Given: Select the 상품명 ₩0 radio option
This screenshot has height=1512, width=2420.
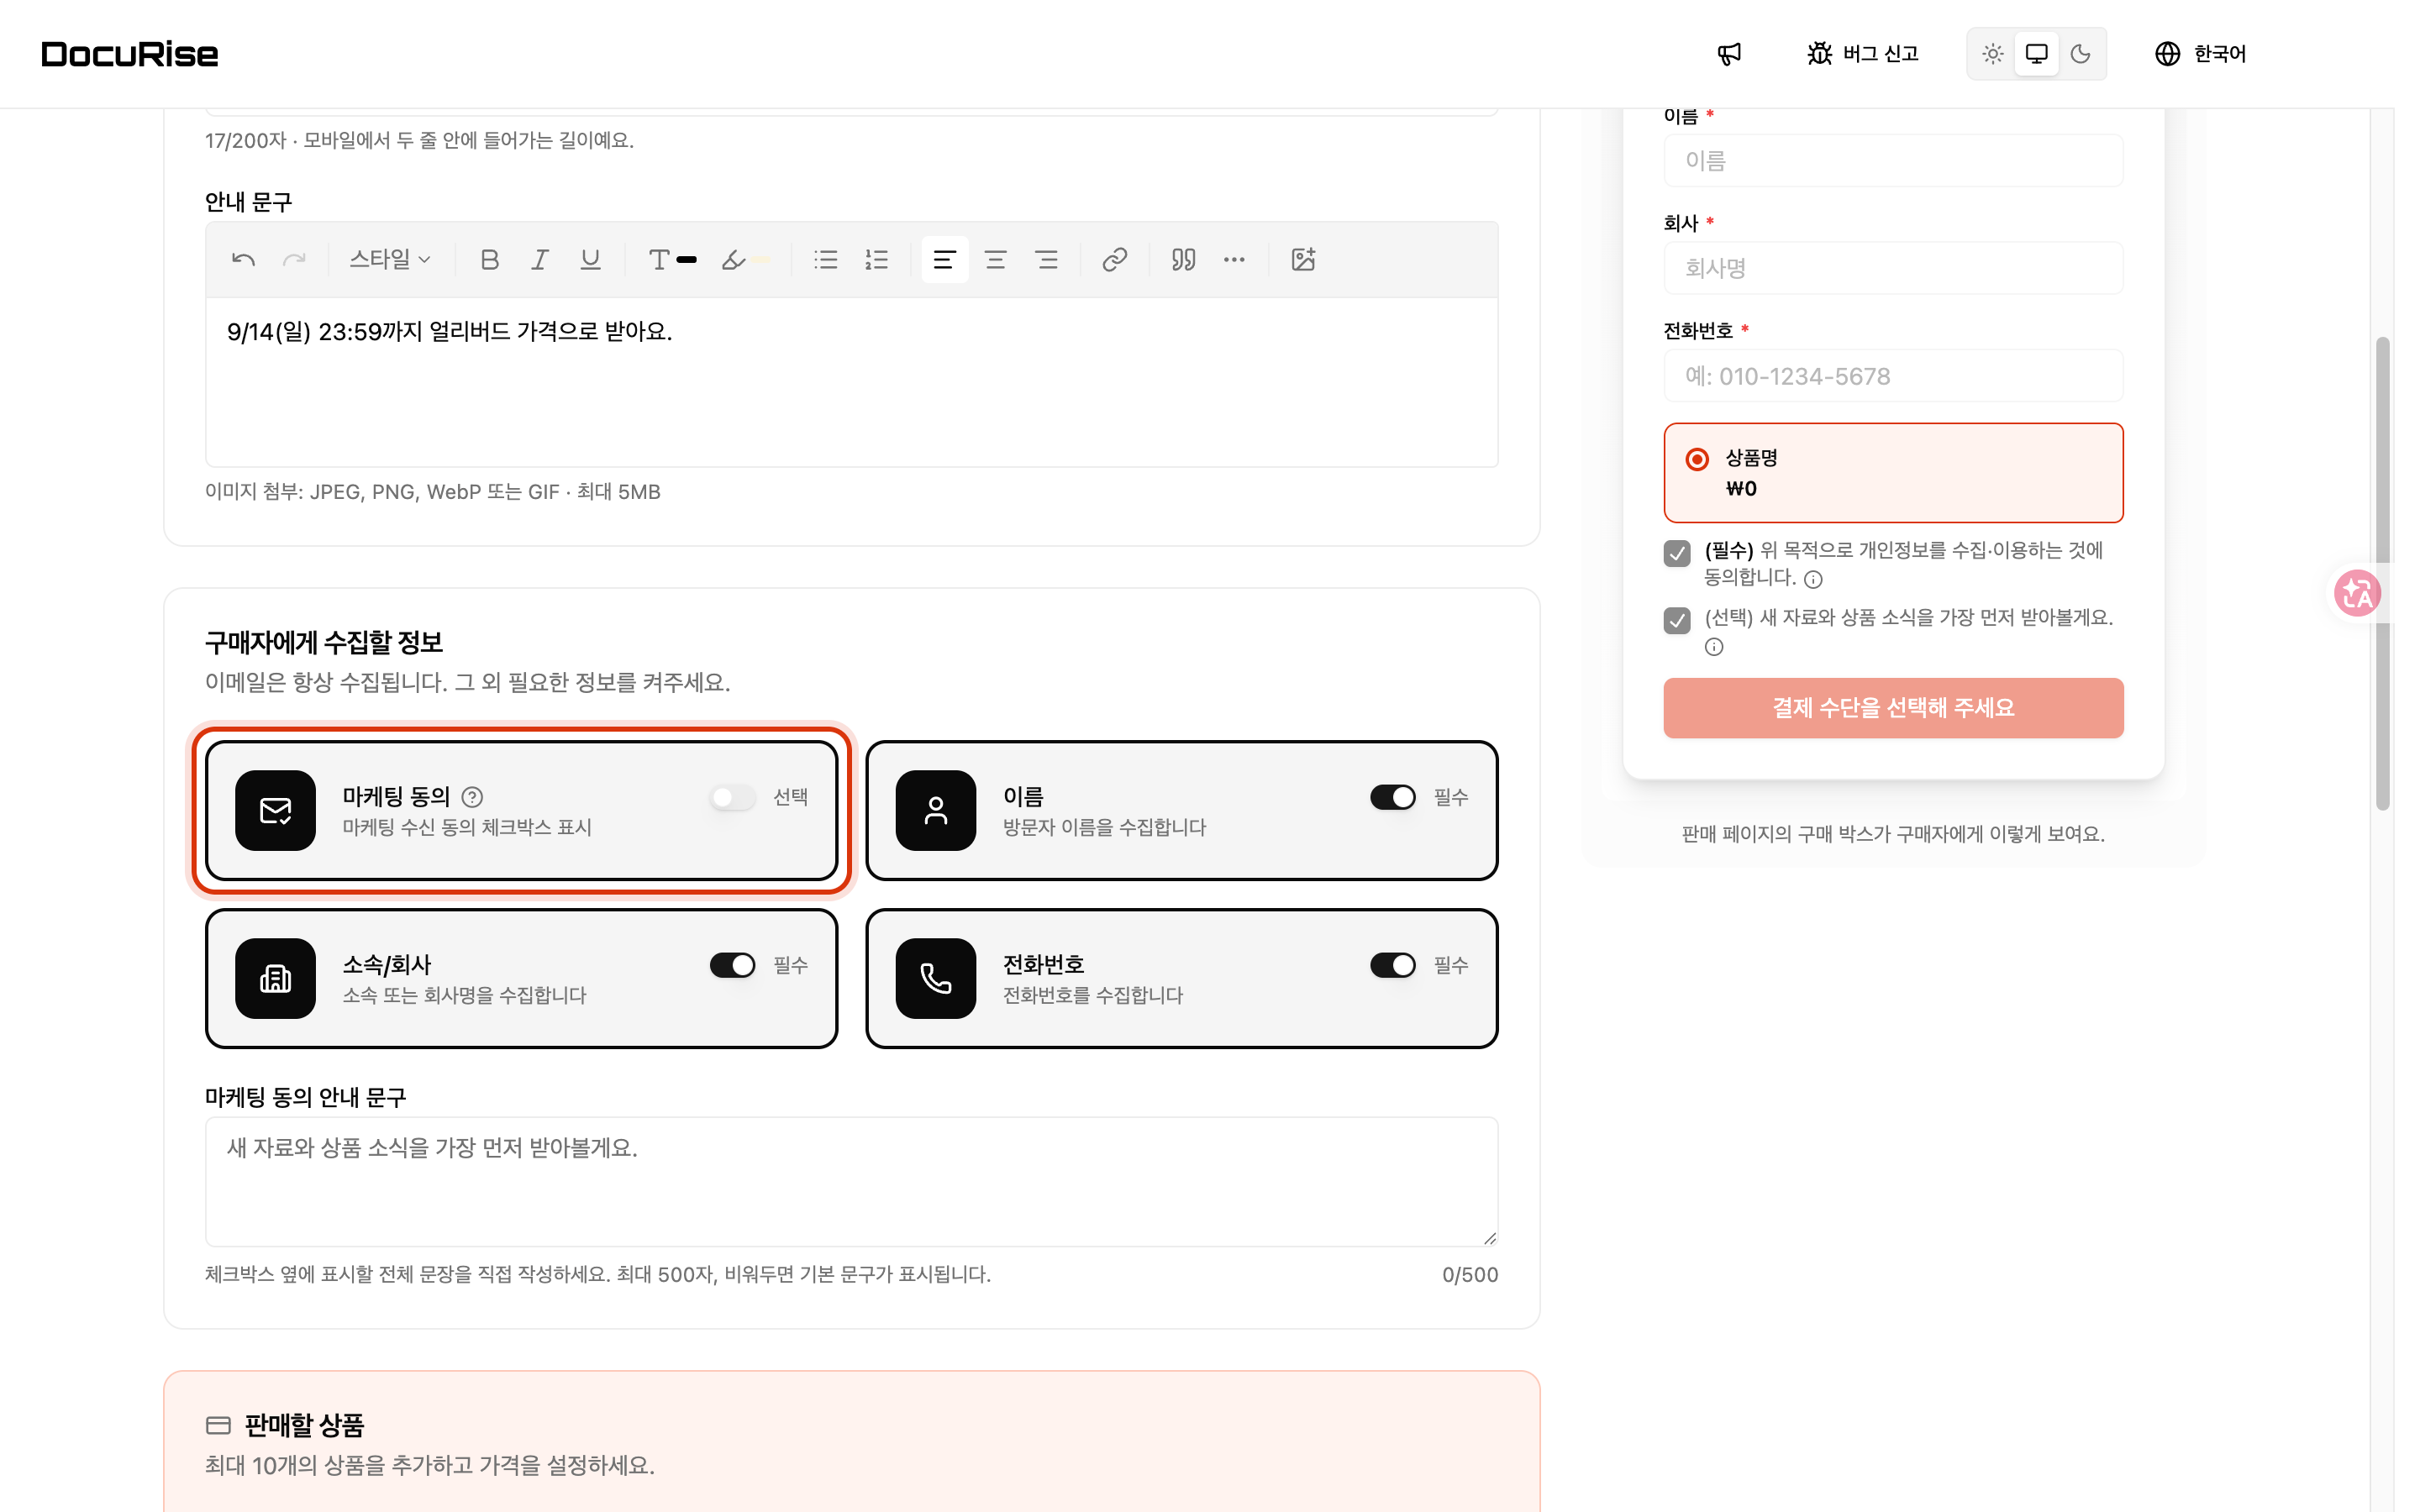Looking at the screenshot, I should [x=1697, y=459].
